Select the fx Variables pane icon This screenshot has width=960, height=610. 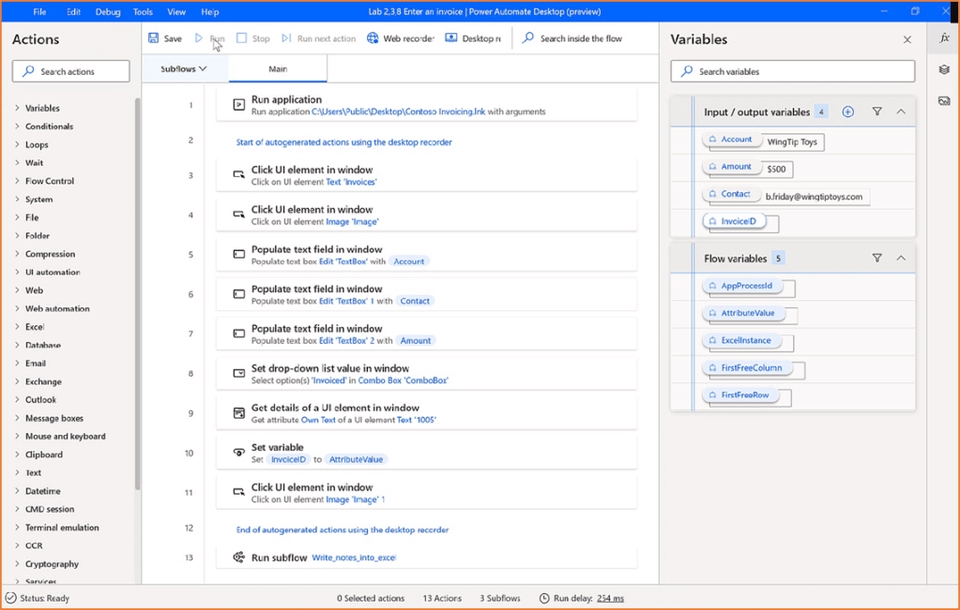click(944, 38)
